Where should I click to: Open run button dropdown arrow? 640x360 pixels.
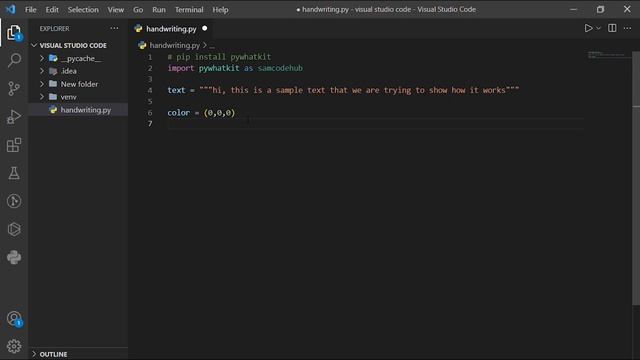(598, 28)
